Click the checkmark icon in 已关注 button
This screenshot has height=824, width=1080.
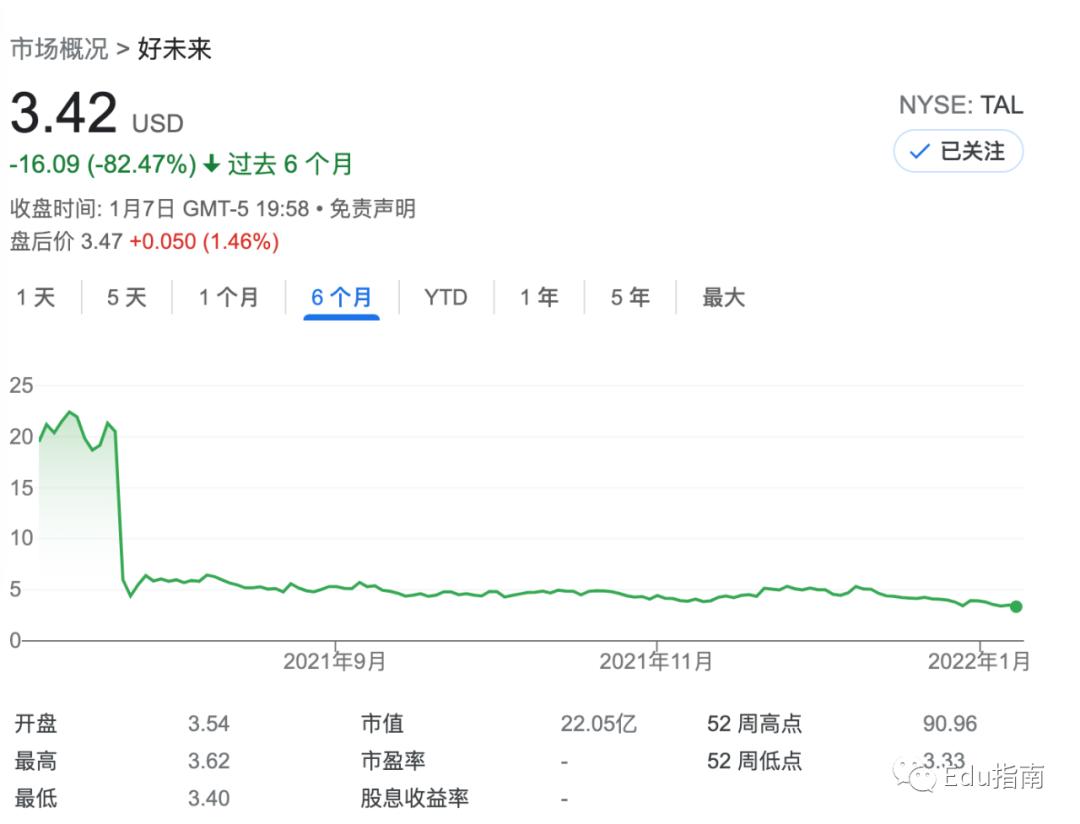(920, 152)
